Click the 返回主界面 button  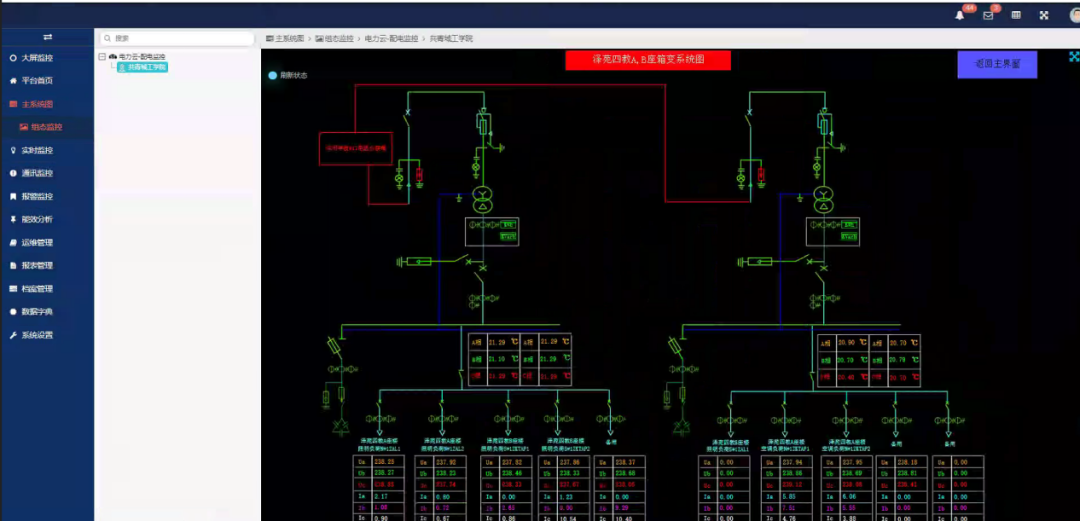pyautogui.click(x=997, y=64)
